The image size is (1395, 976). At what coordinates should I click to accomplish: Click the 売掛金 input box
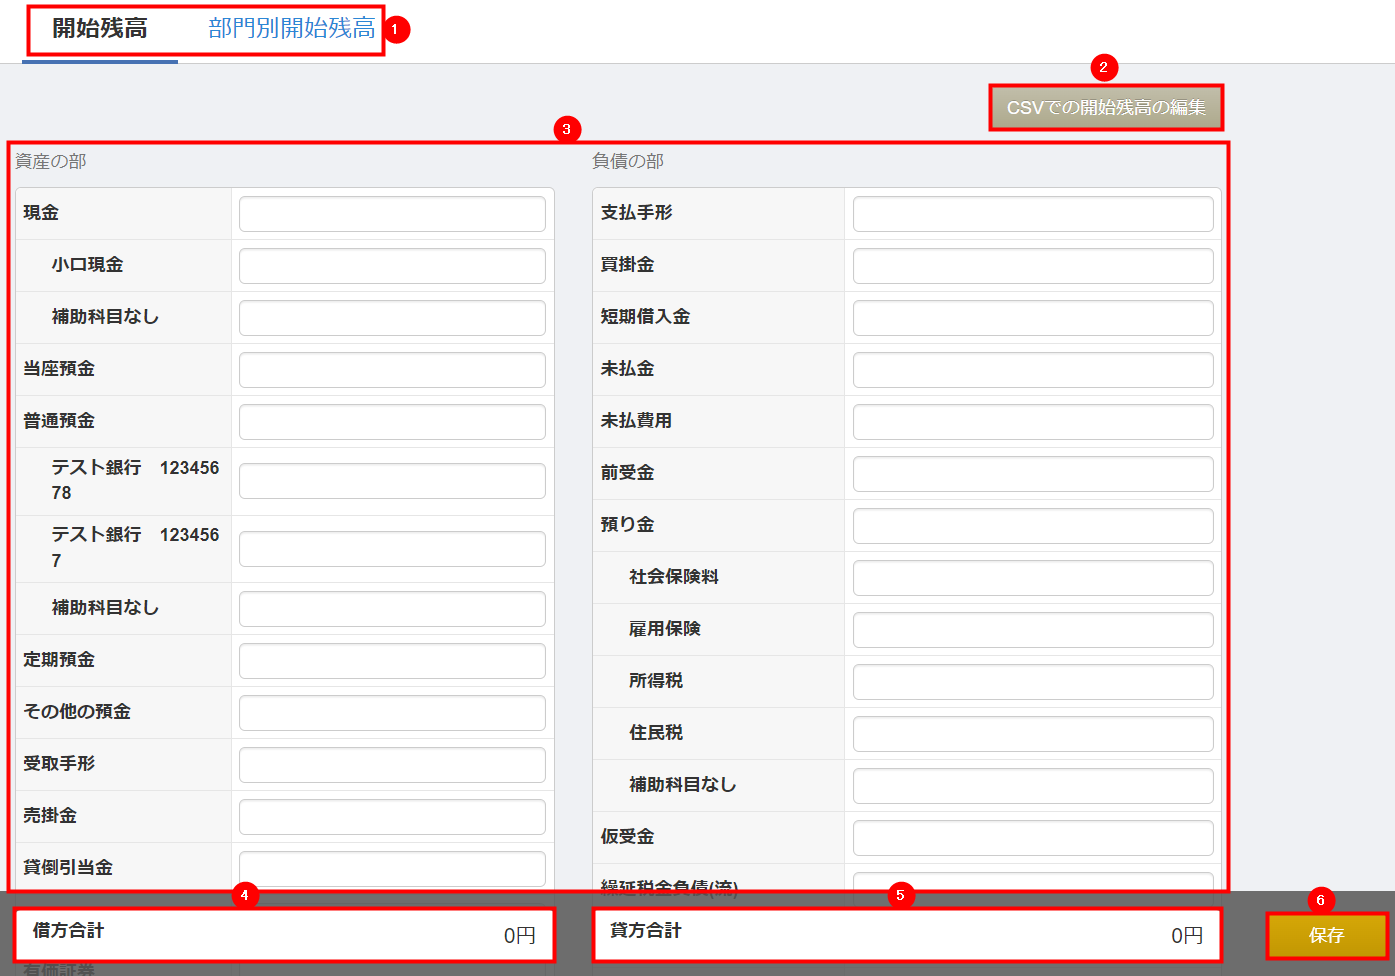pyautogui.click(x=392, y=817)
